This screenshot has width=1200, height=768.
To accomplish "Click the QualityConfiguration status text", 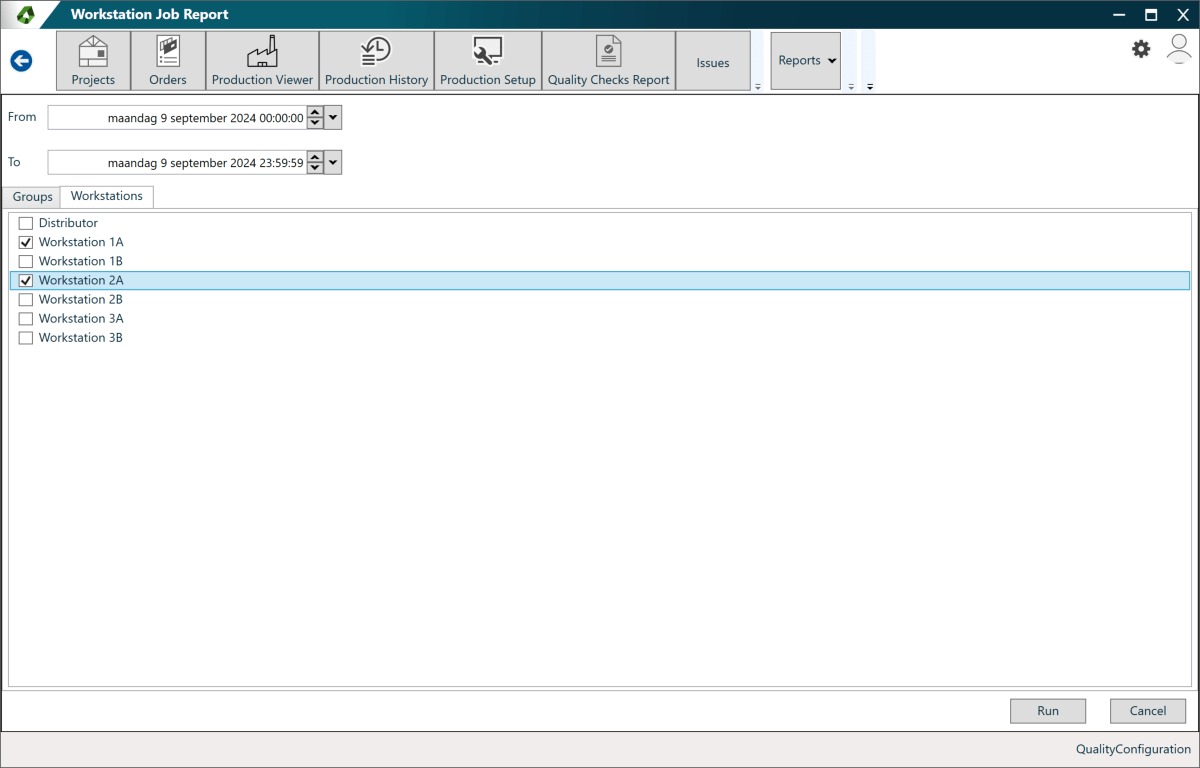I will 1133,749.
